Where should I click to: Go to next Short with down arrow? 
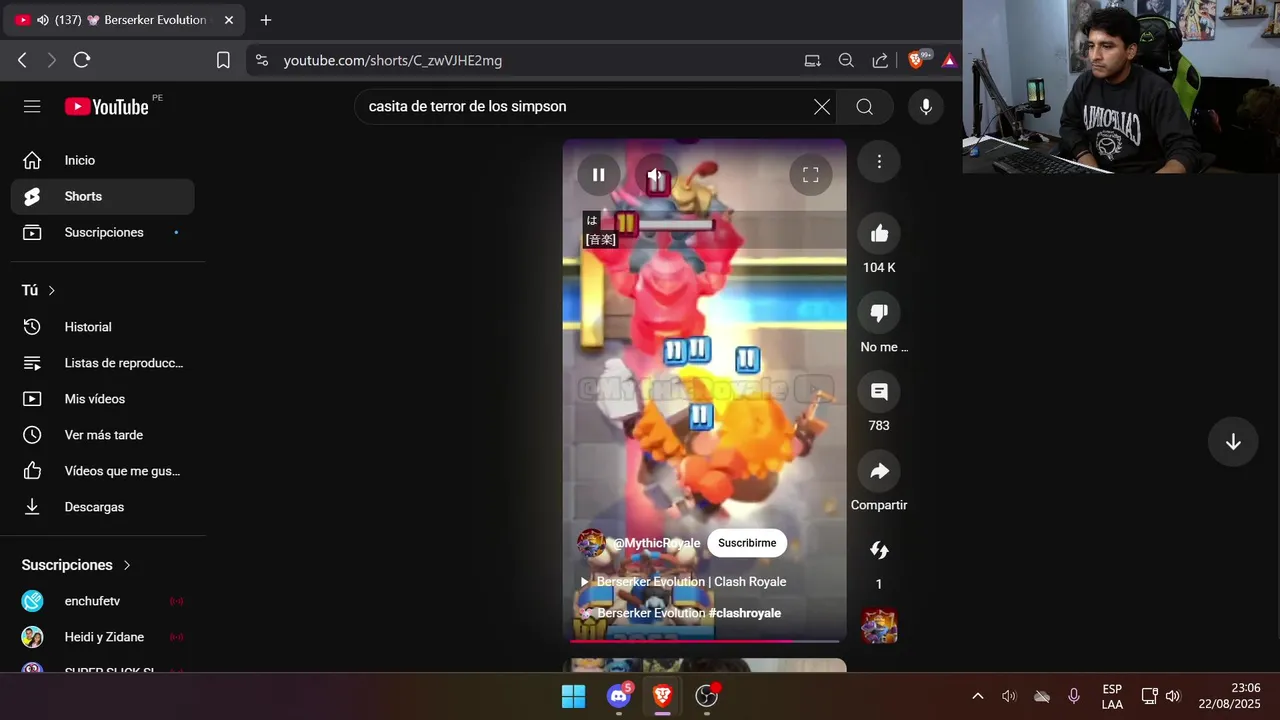tap(1233, 442)
